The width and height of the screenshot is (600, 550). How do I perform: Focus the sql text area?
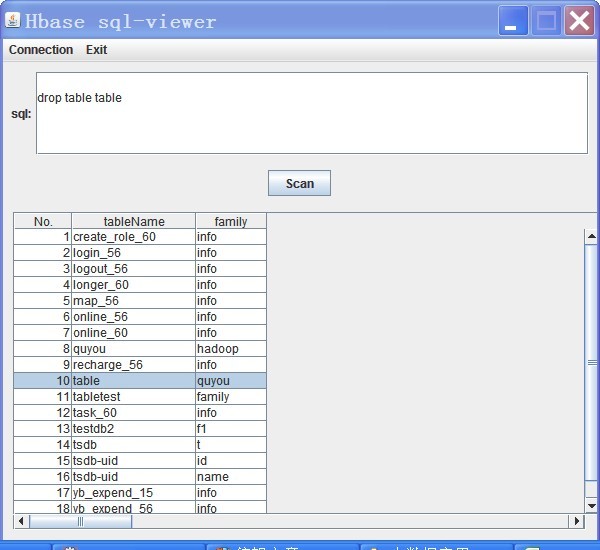coord(312,113)
